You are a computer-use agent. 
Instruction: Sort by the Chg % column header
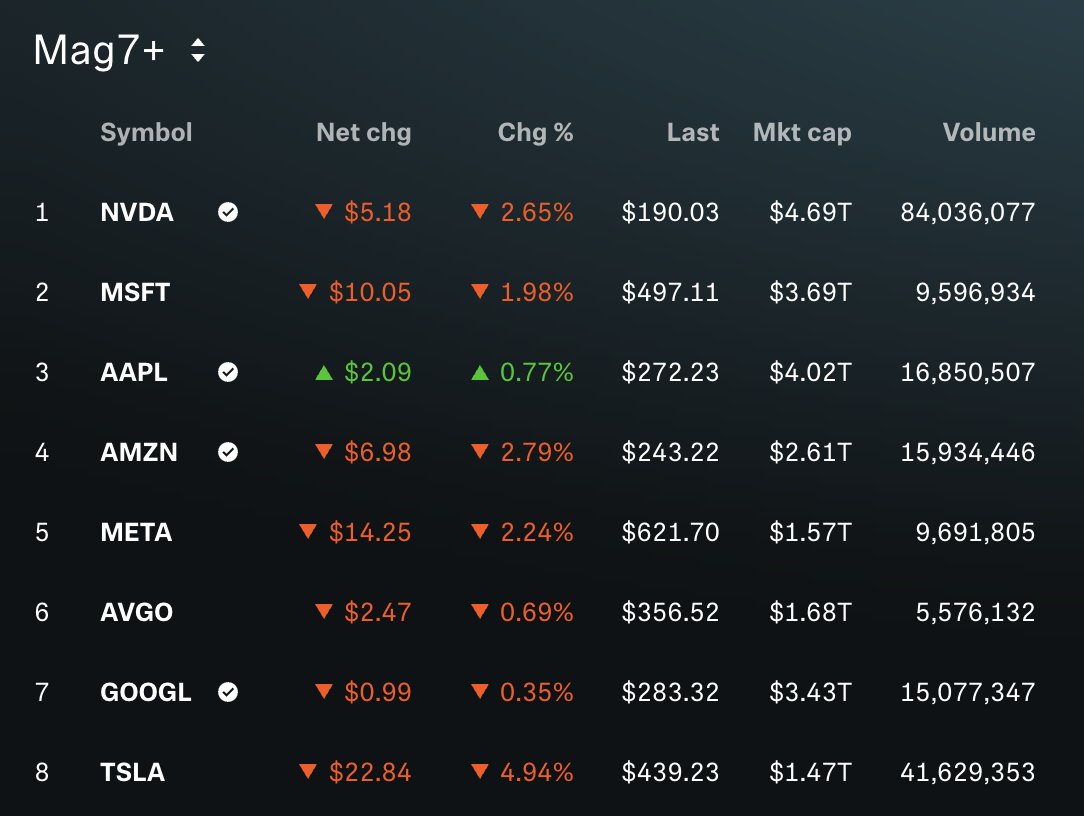pos(536,132)
